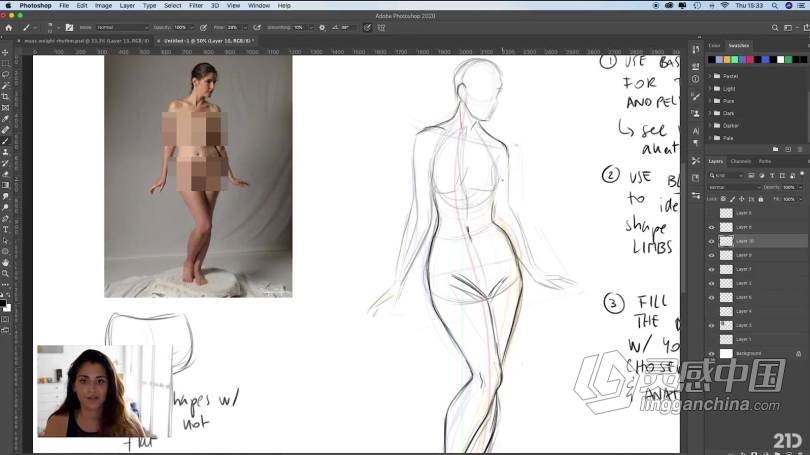Open macOS Spotlight search in menu bar
Screen dimensions: 810x455
(x=775, y=6)
